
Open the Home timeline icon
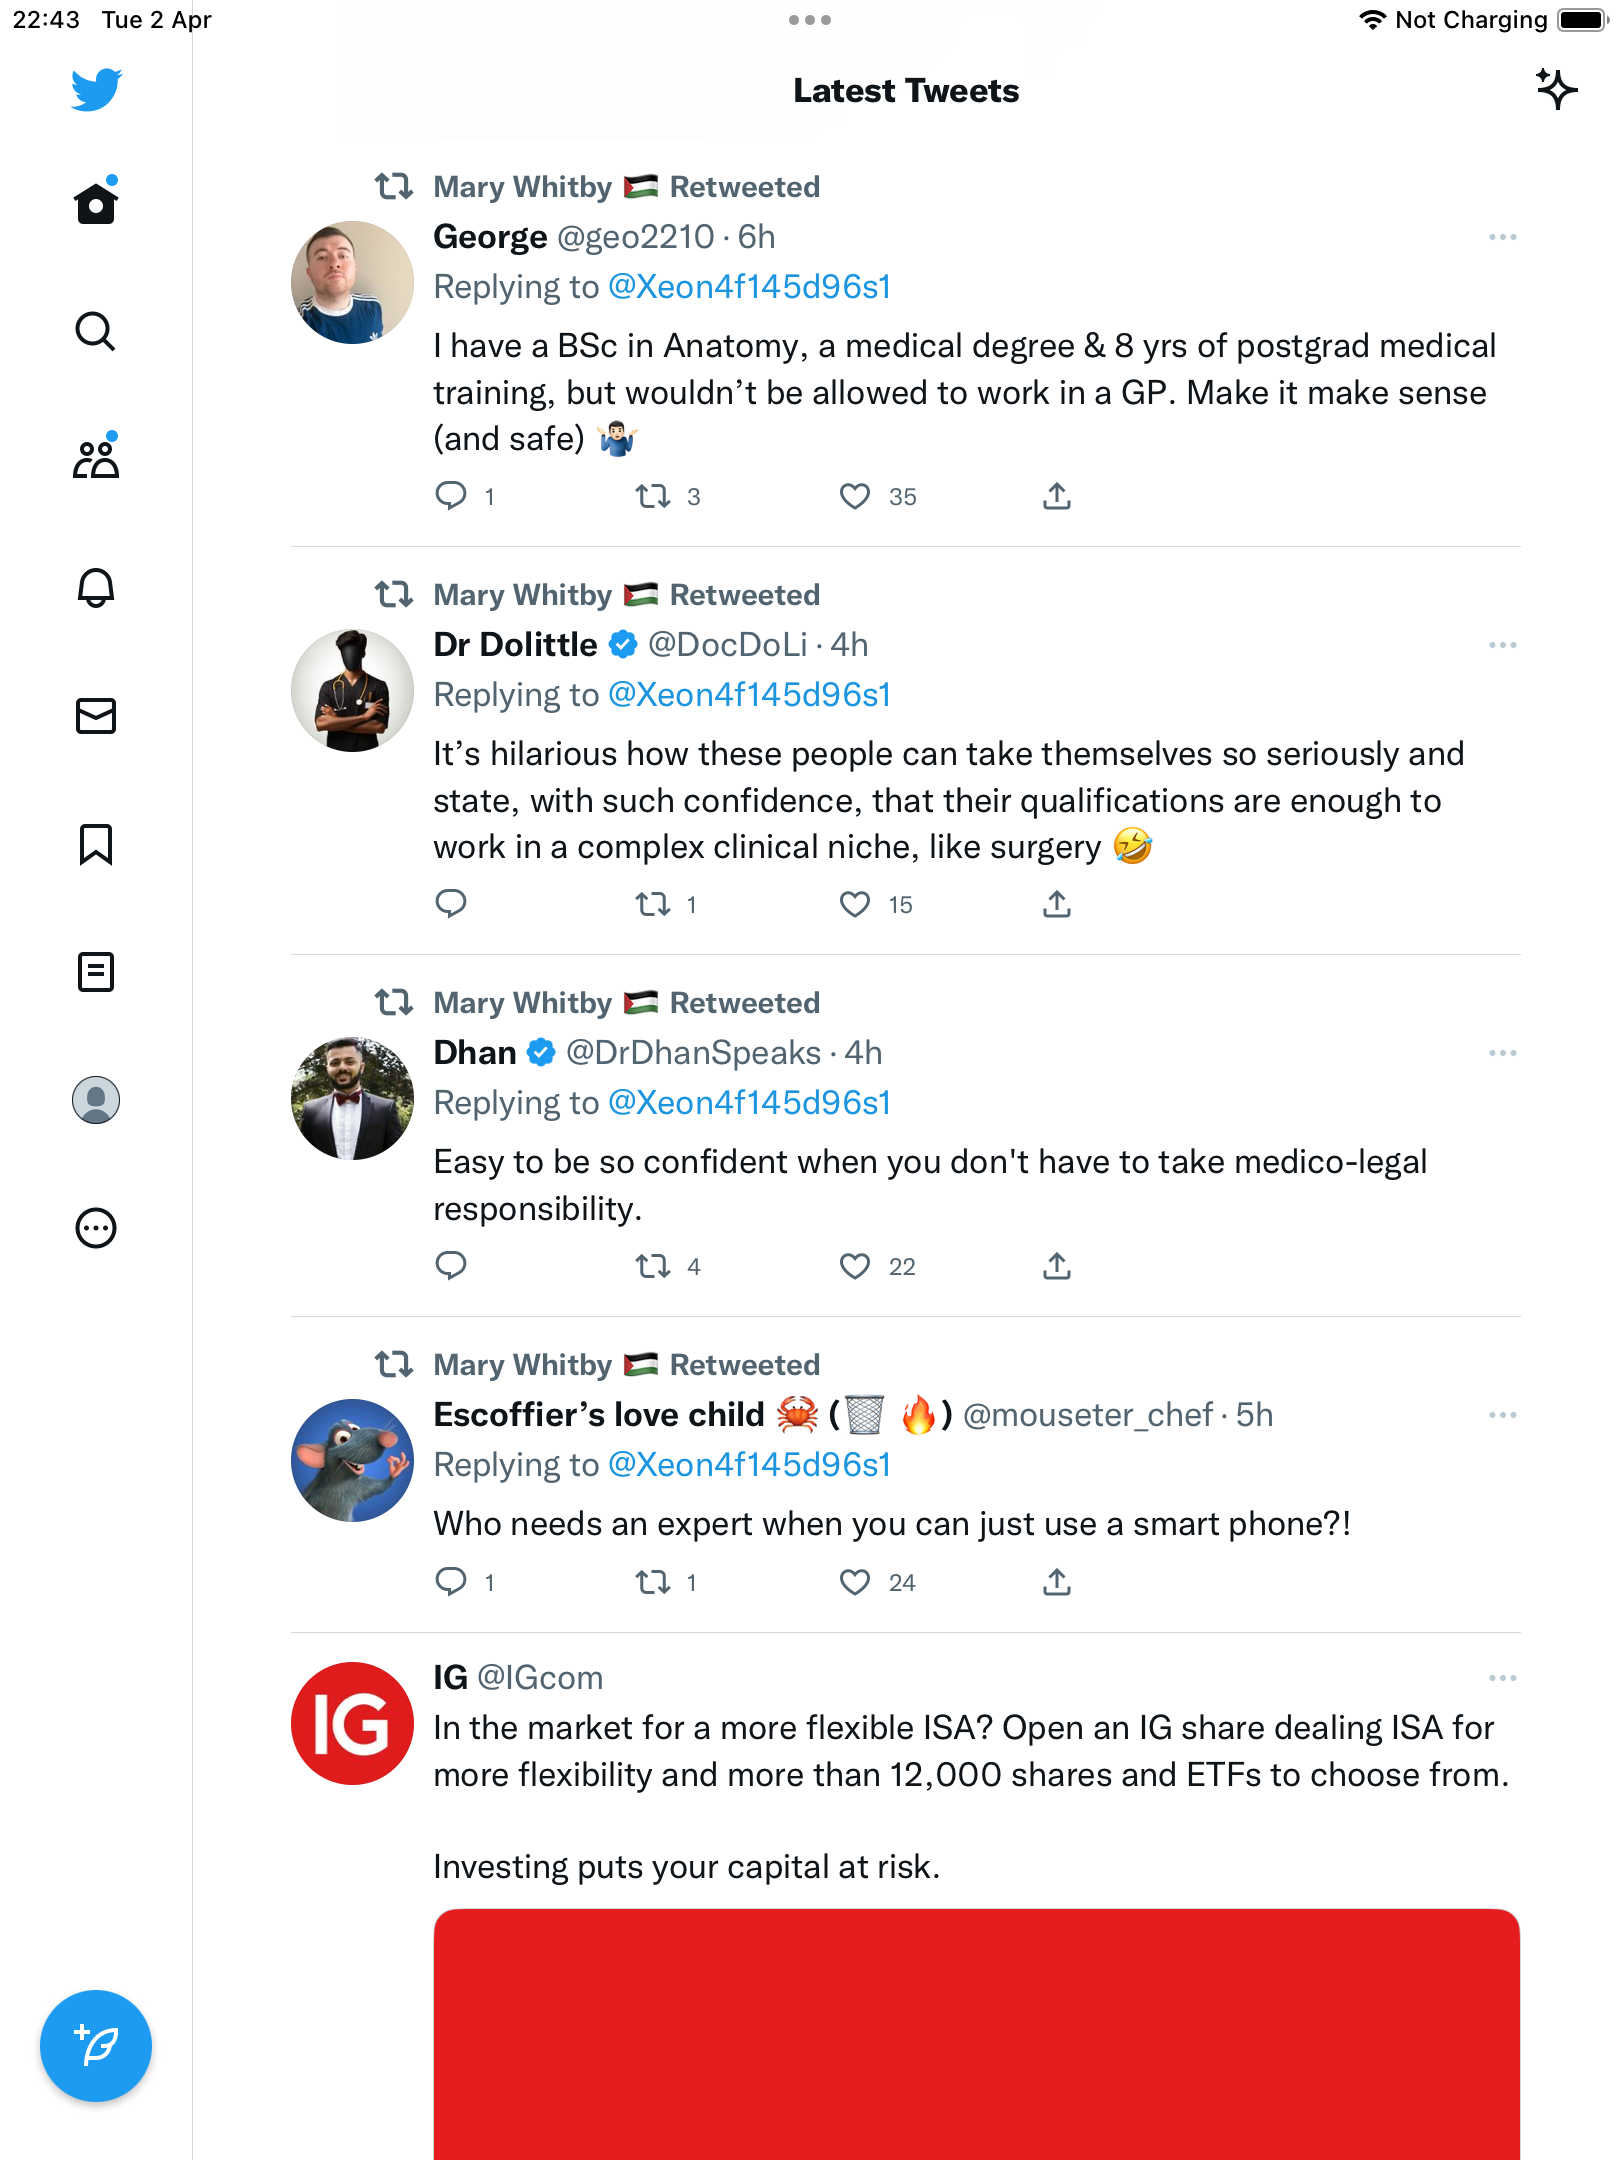[x=96, y=202]
